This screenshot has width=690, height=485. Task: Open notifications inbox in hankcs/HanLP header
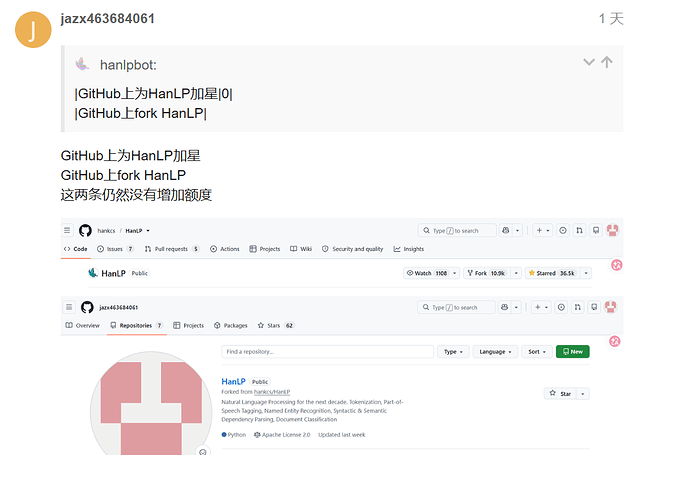(x=596, y=230)
